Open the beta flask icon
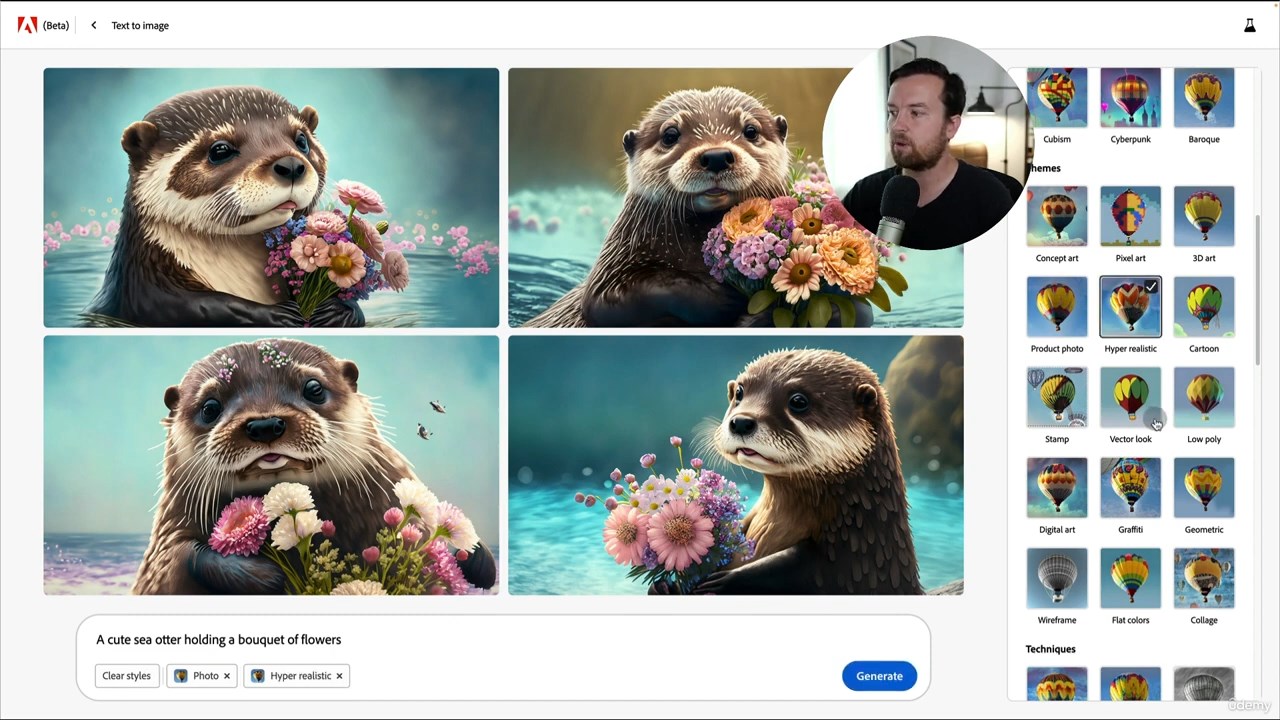The width and height of the screenshot is (1280, 720). click(x=1249, y=25)
